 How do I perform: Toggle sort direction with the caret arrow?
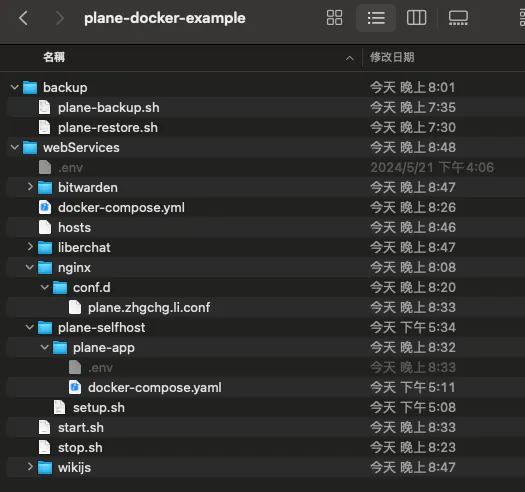tap(350, 58)
